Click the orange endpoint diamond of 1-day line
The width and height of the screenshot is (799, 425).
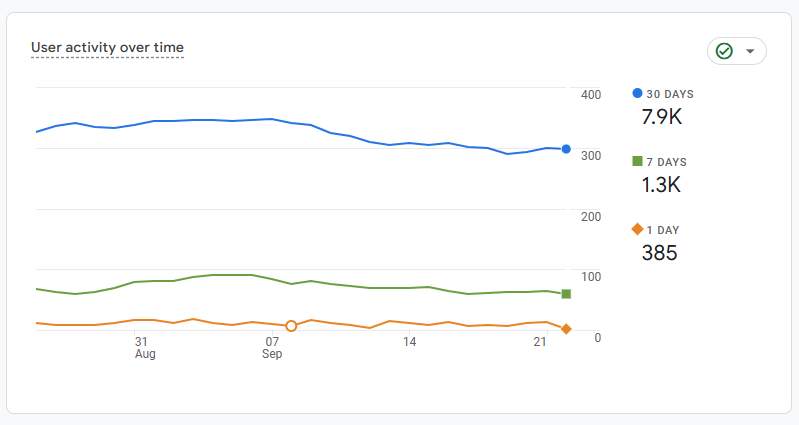(566, 329)
